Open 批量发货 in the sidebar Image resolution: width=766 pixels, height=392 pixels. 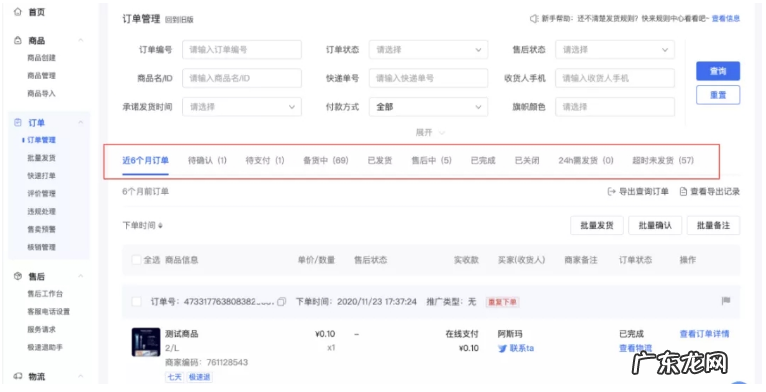(42, 158)
